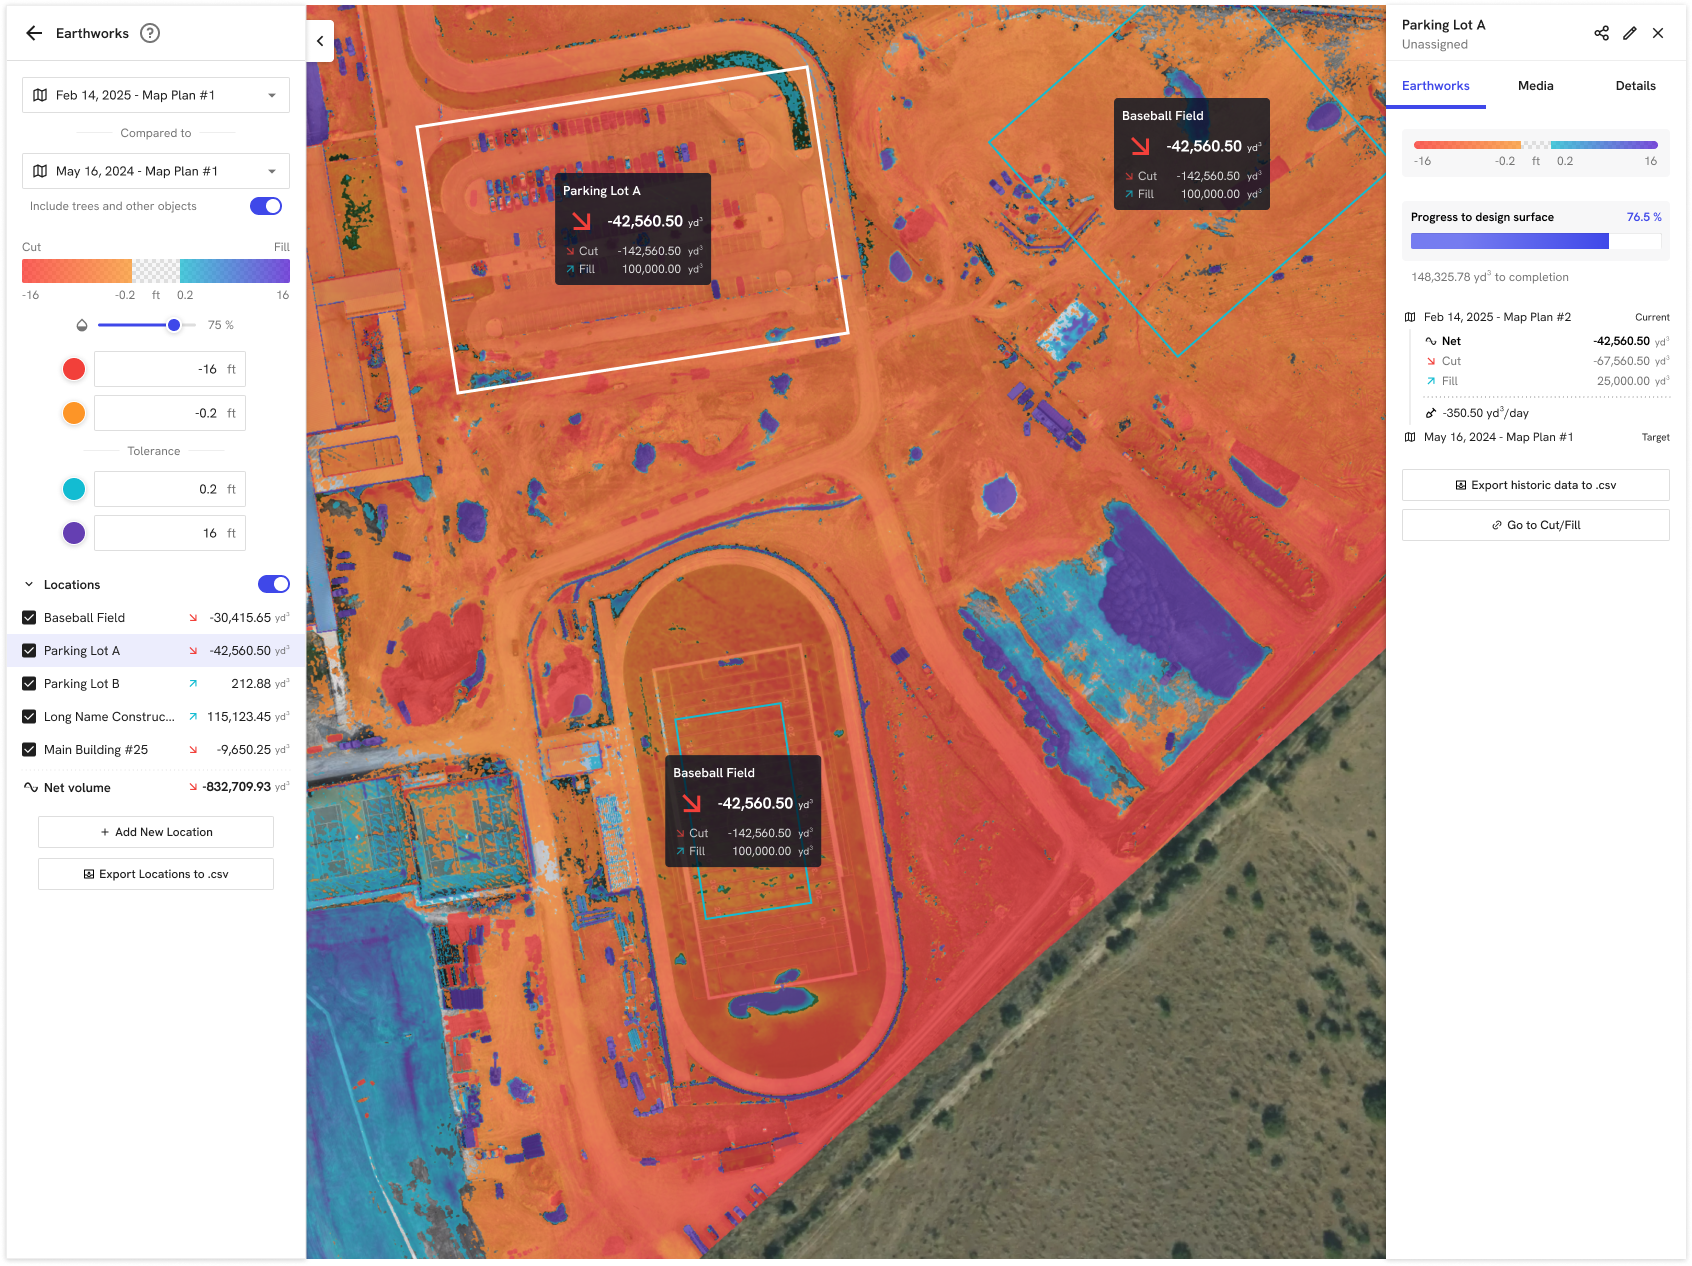Click map icon next to May 16, 2024 target plan
Screen dimensions: 1692x1266
tap(1410, 437)
